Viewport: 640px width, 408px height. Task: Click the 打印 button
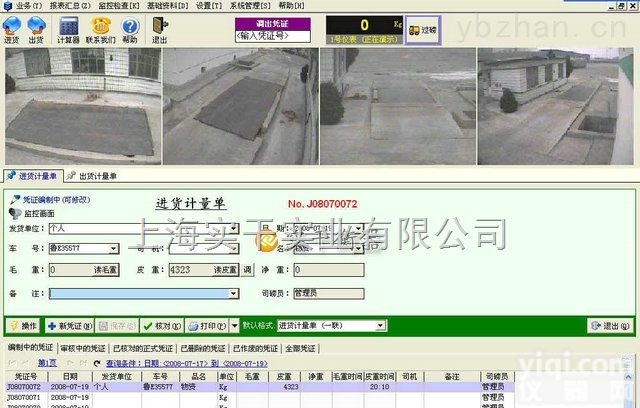[x=208, y=326]
